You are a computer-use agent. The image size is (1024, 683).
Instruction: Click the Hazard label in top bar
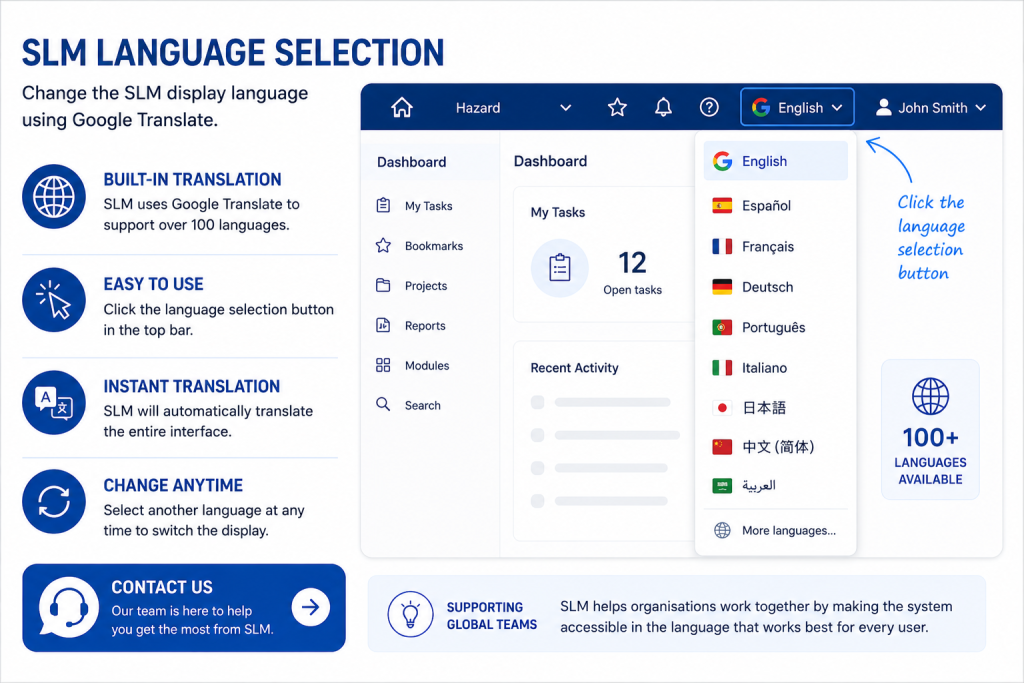click(x=478, y=108)
